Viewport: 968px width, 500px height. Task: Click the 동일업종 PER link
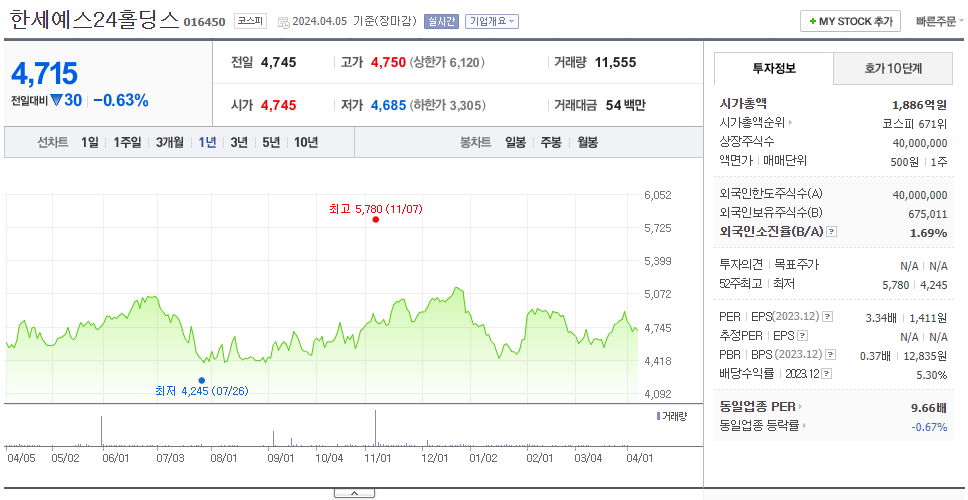[x=757, y=407]
